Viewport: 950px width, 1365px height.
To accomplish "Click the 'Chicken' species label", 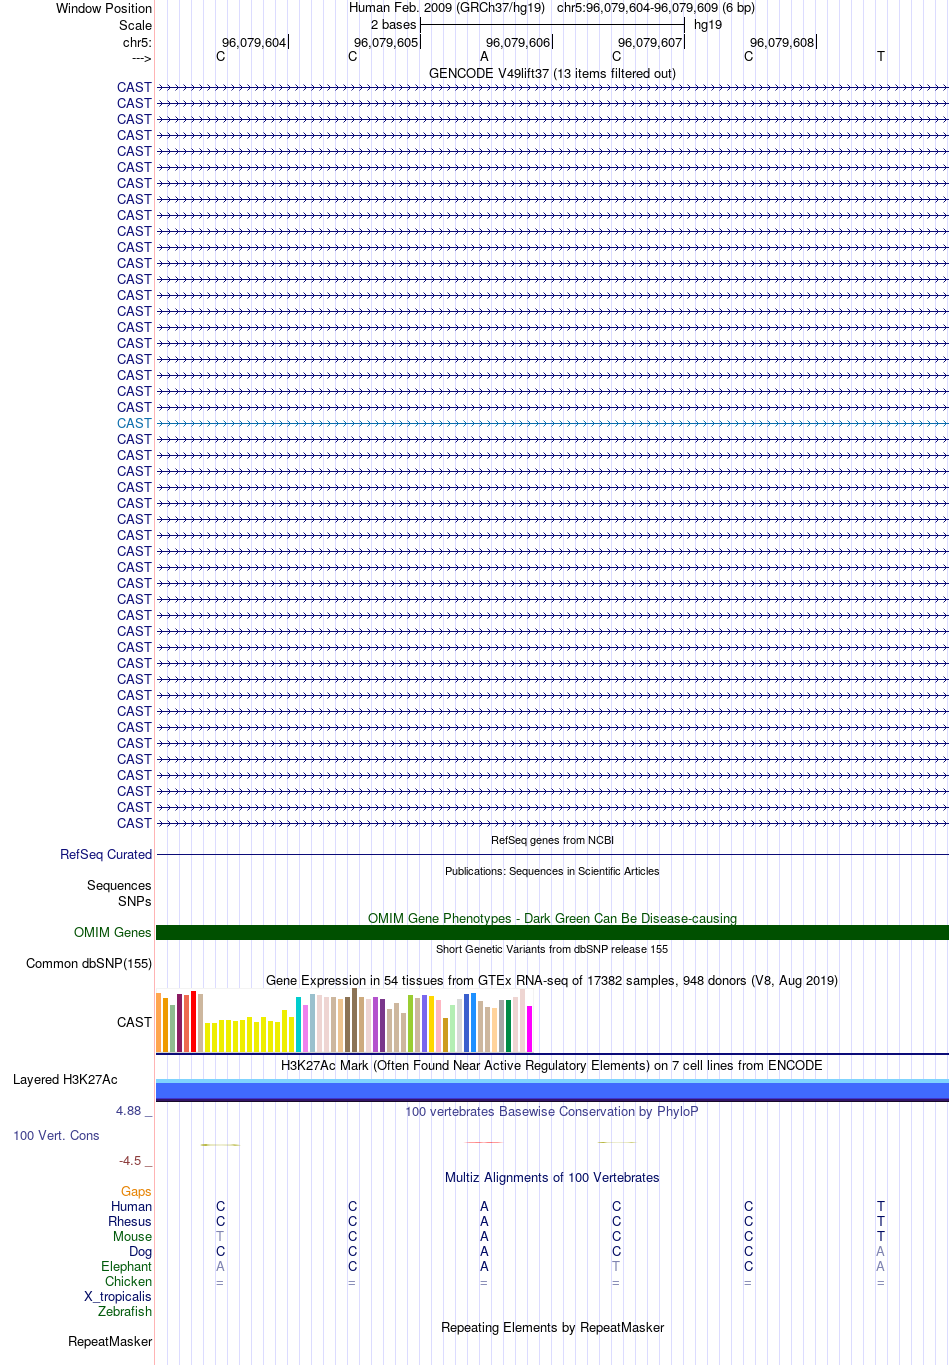I will coord(129,1281).
